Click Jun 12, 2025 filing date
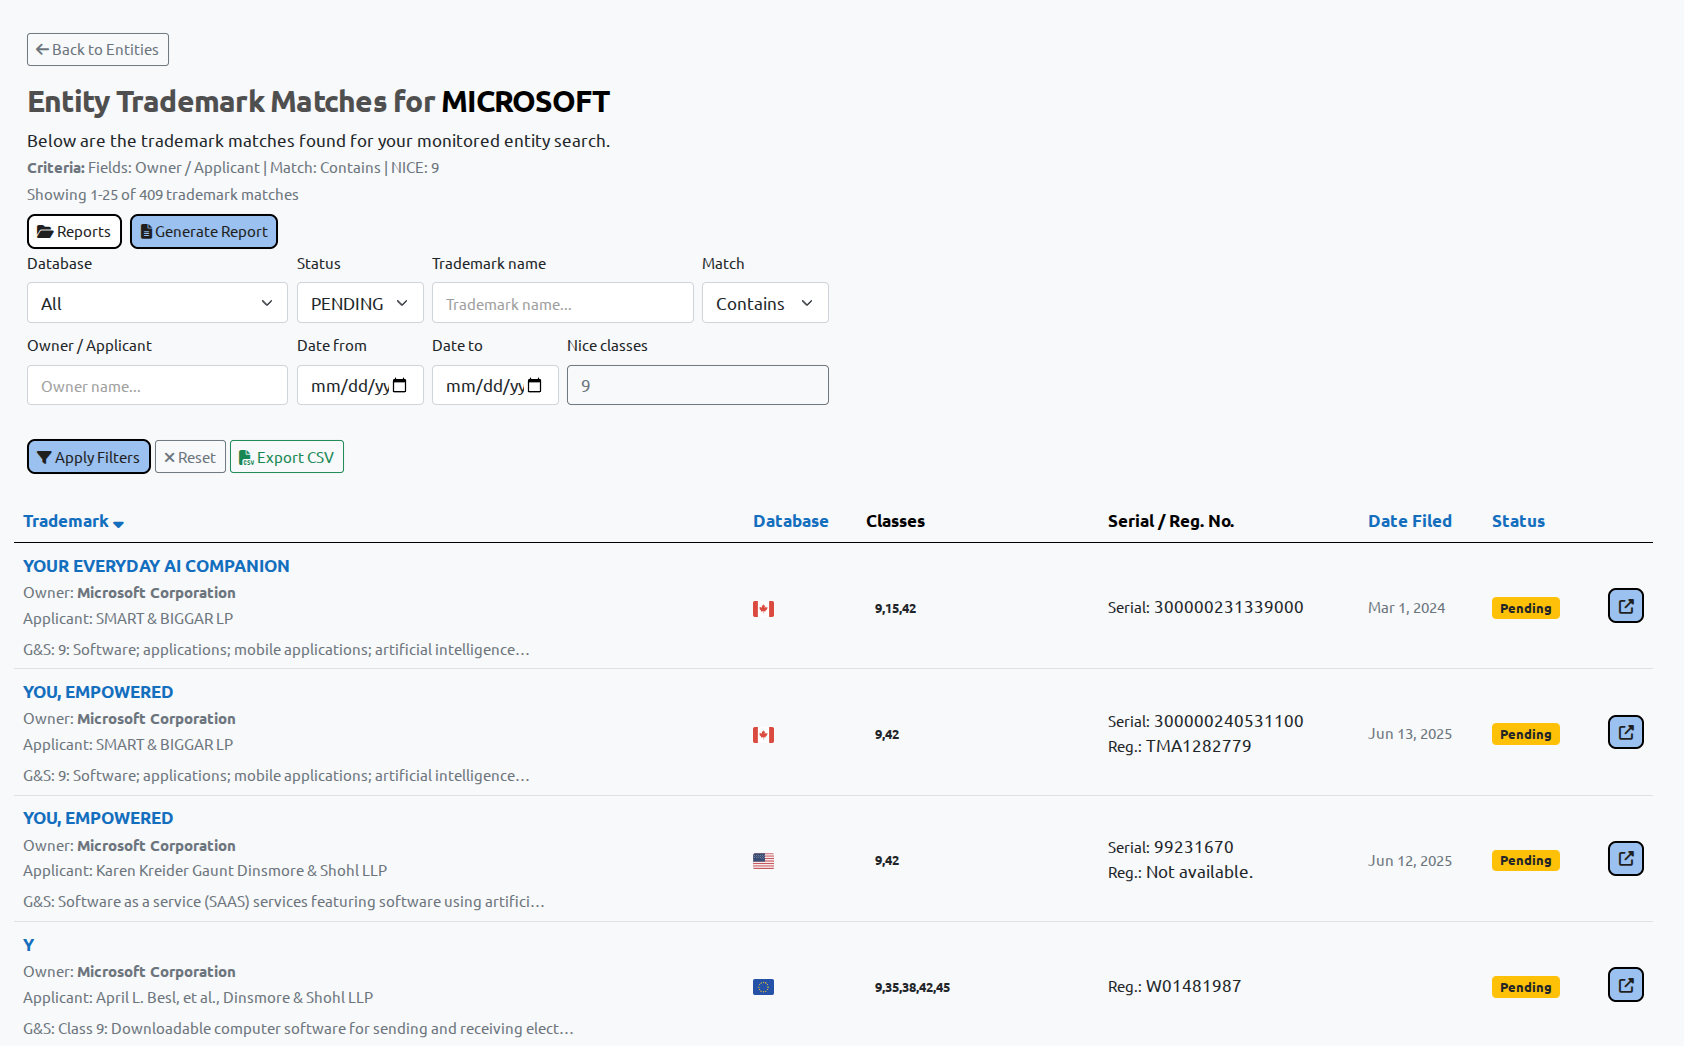Viewport: 1684px width, 1046px height. click(x=1410, y=861)
